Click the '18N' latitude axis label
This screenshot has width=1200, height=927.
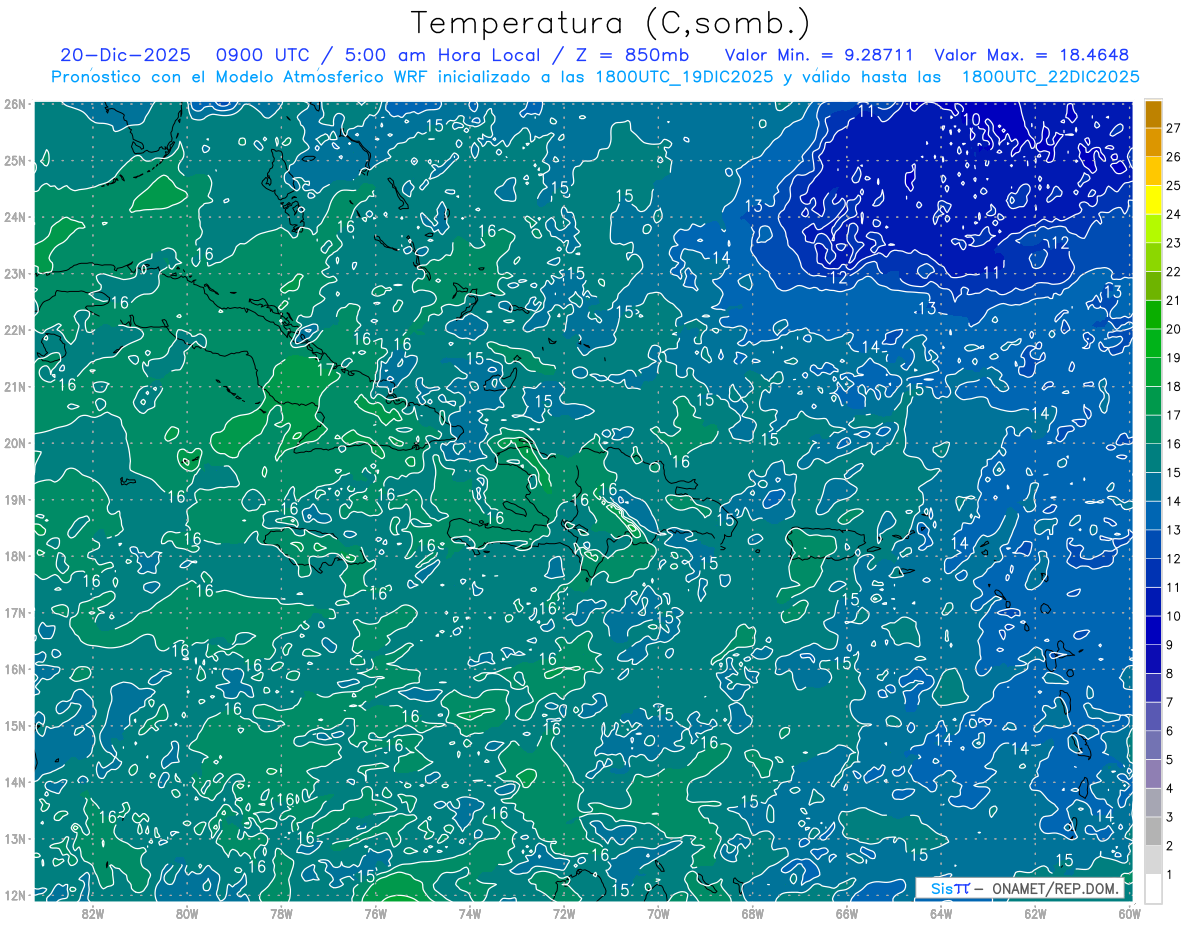point(14,556)
